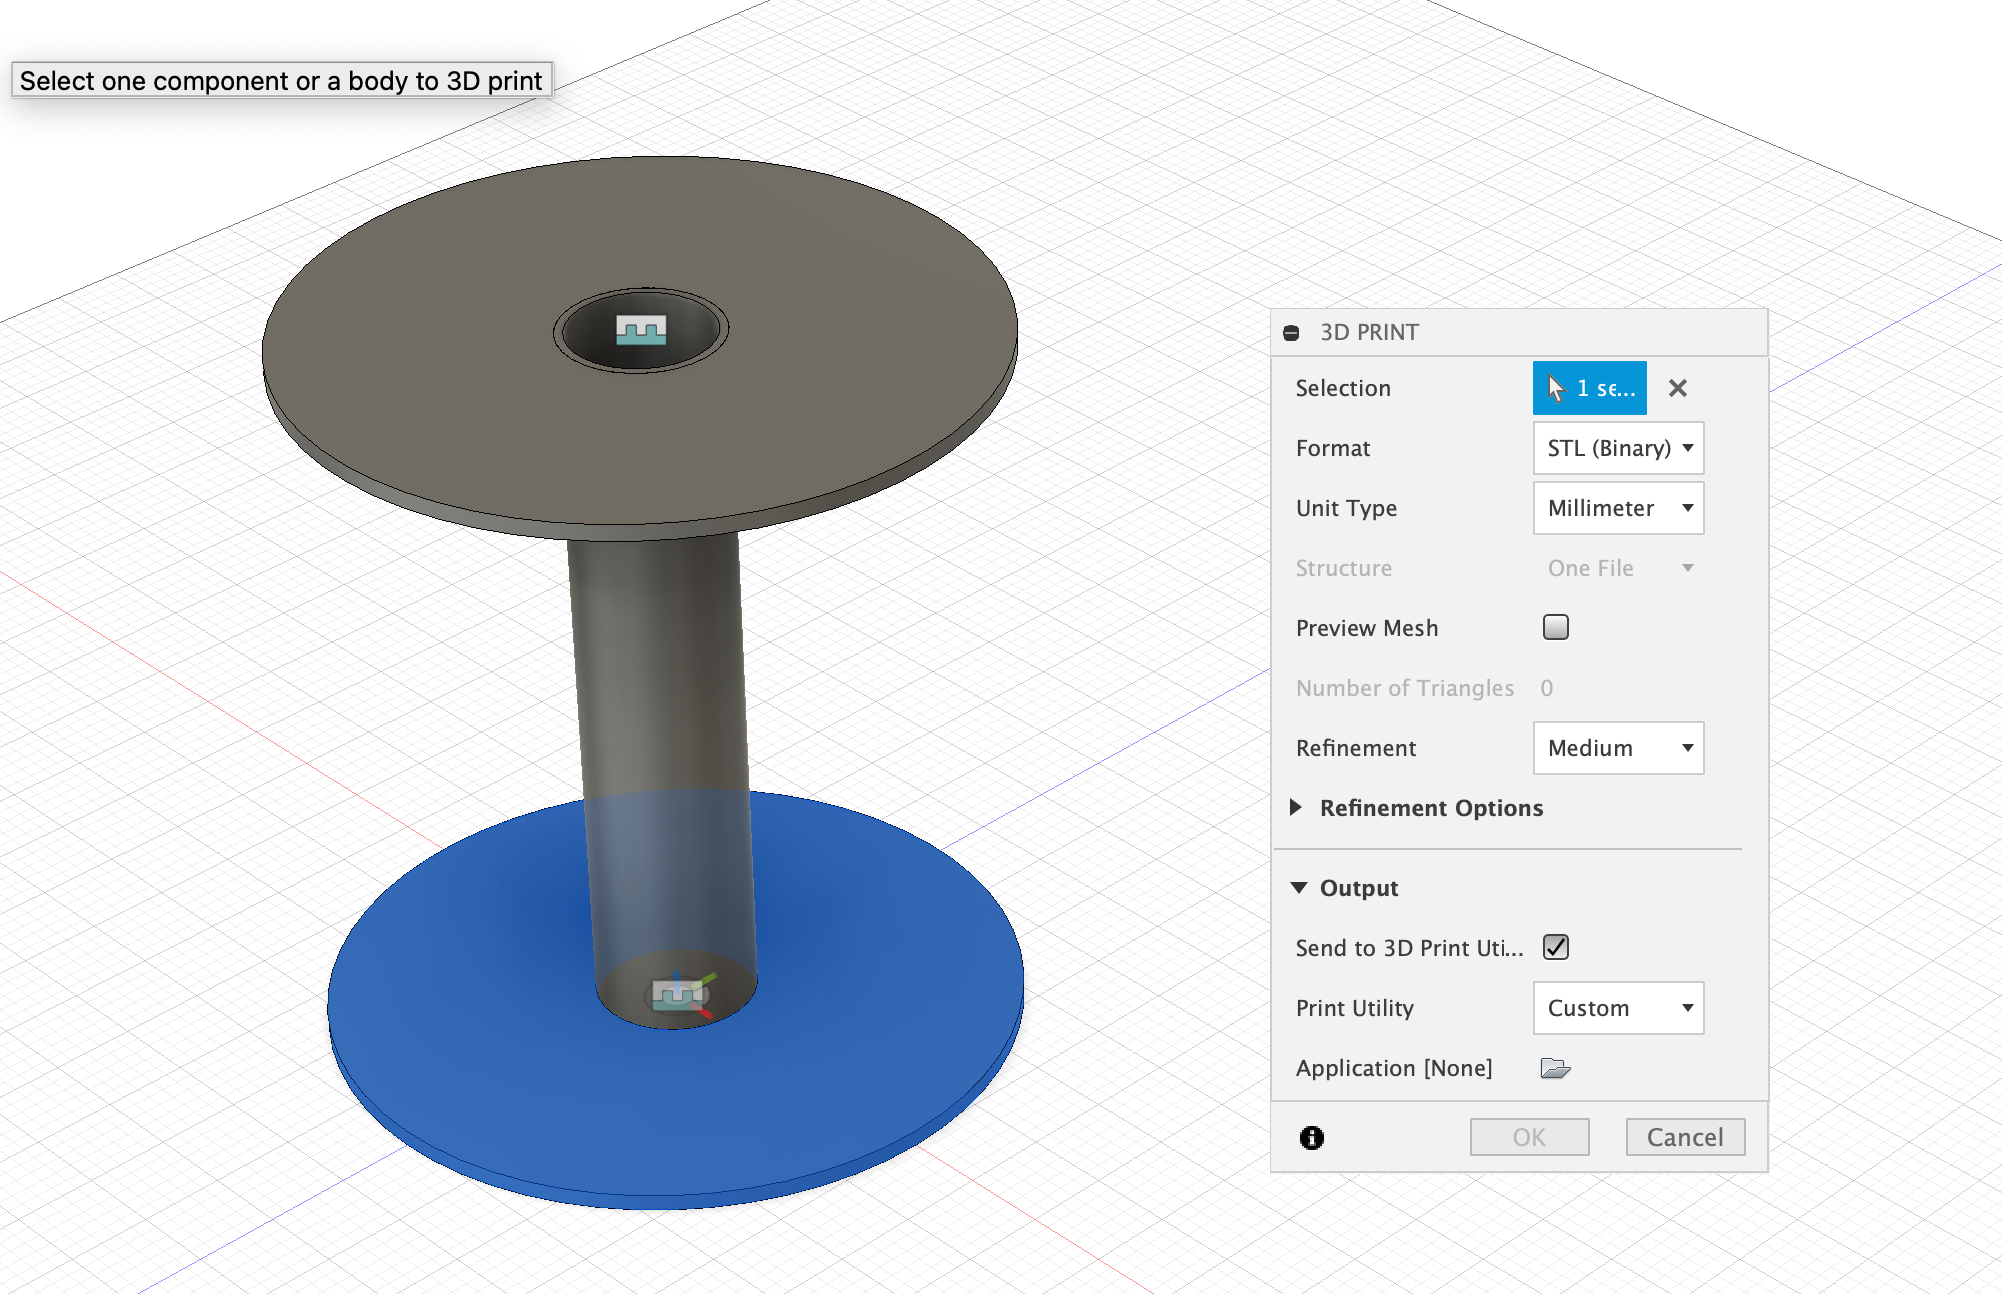Browse for application with the folder icon
Image resolution: width=2002 pixels, height=1294 pixels.
coord(1555,1068)
